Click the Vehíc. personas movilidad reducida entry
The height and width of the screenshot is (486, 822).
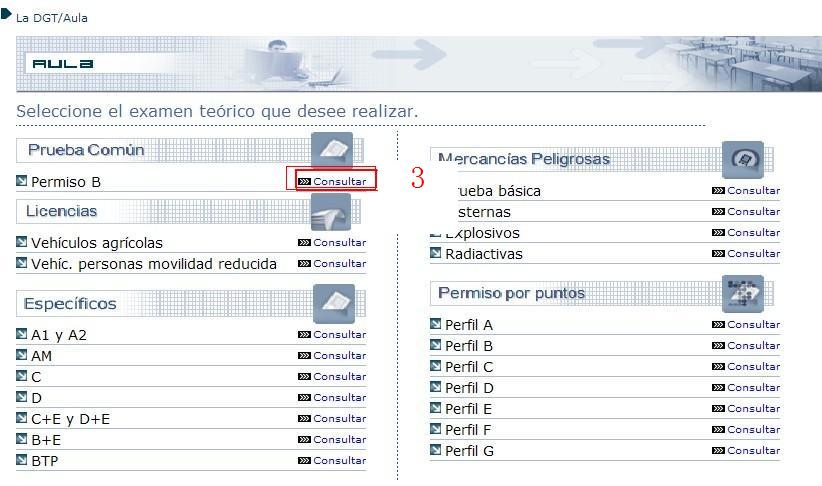(153, 264)
